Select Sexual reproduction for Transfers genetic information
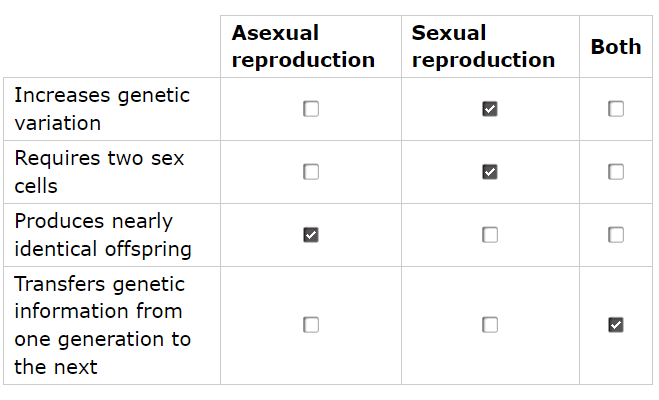 pyautogui.click(x=490, y=325)
